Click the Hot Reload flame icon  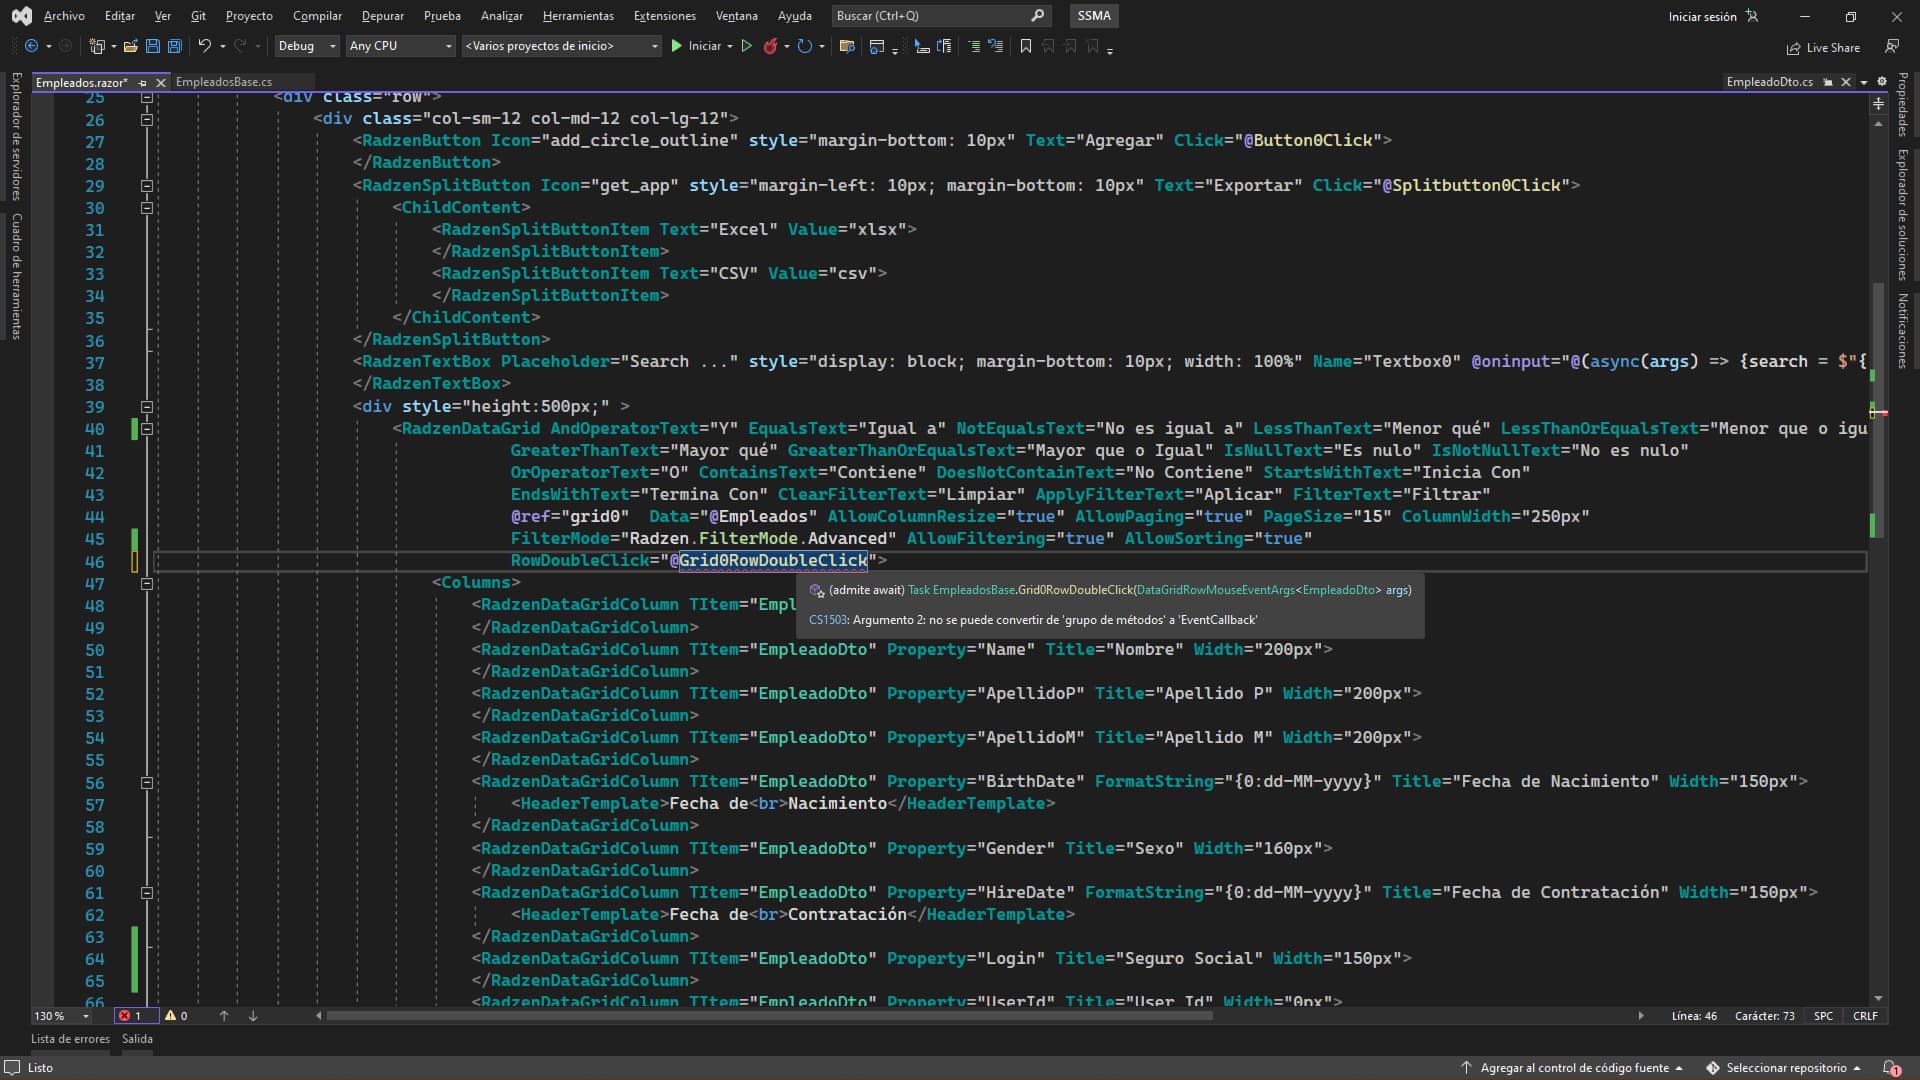(770, 46)
